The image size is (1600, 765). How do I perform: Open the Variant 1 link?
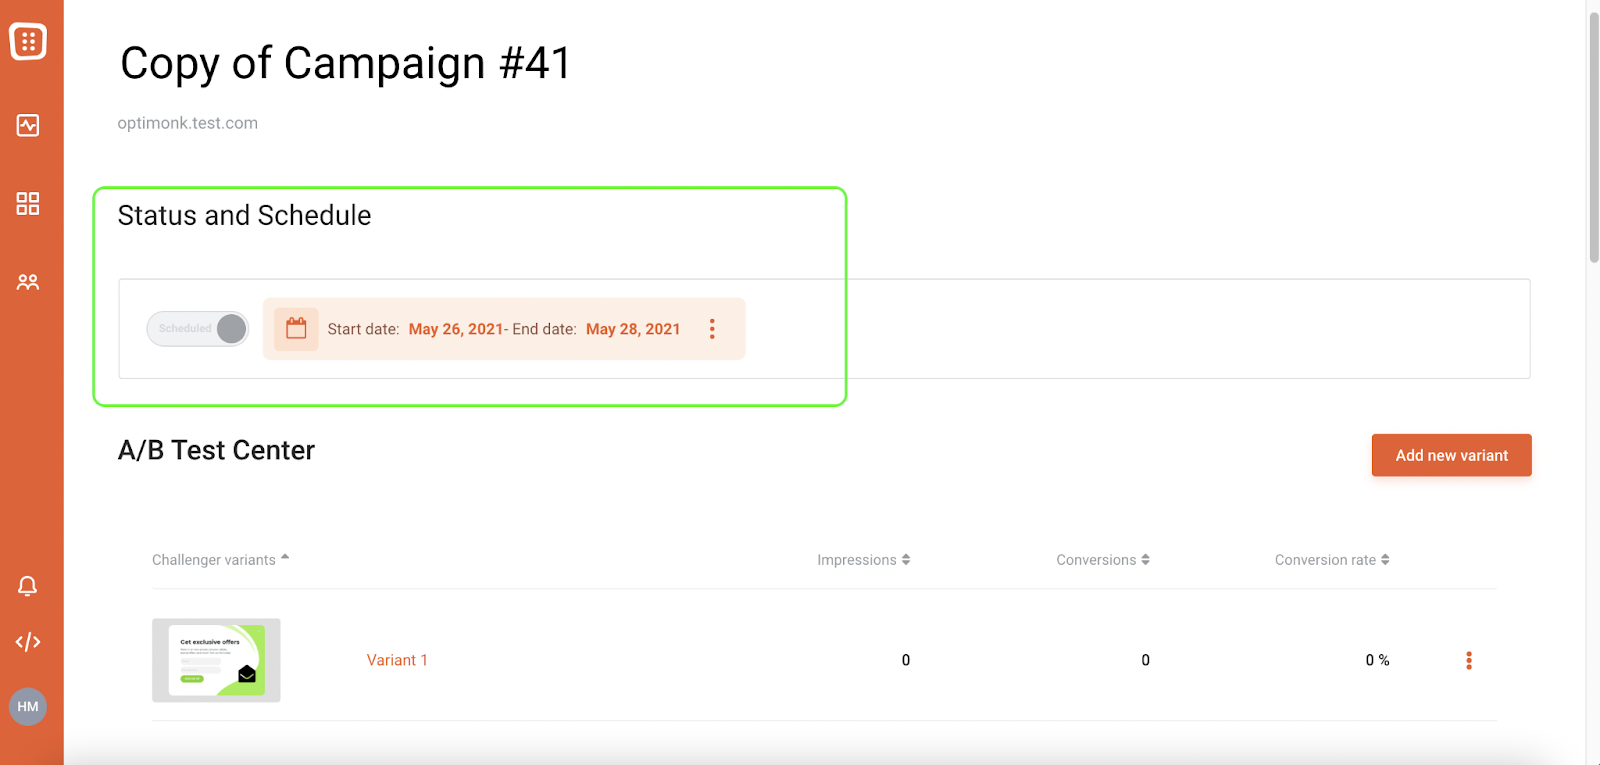coord(397,660)
